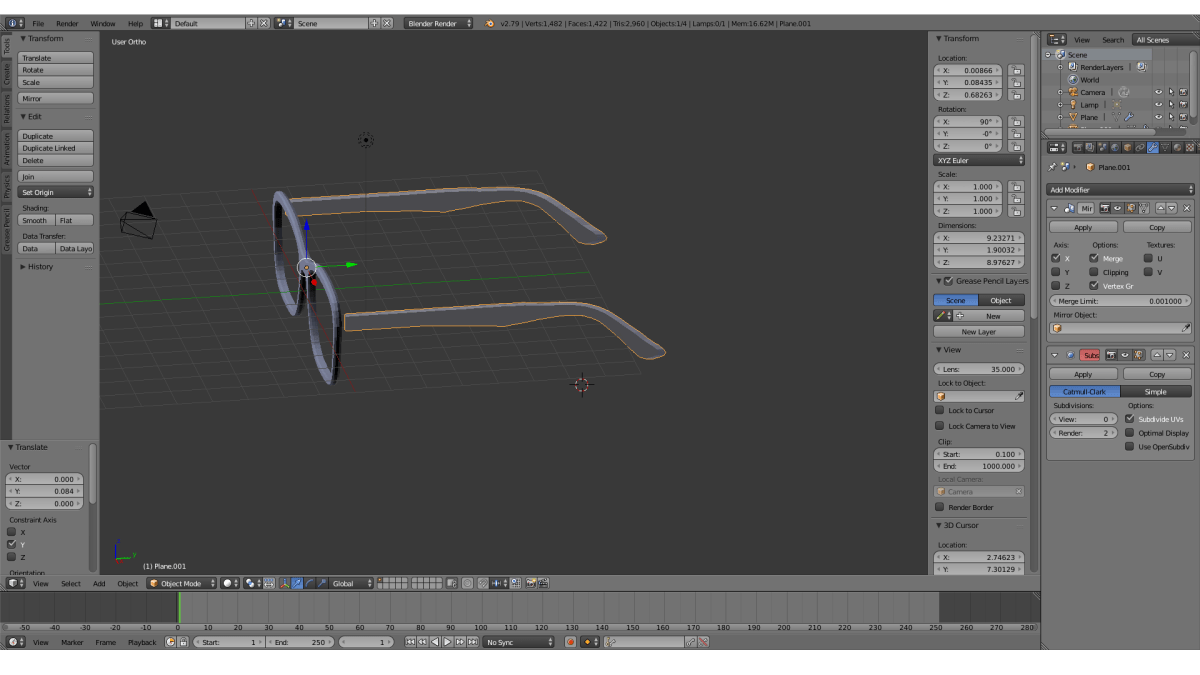Check the Lock Camera to View option
This screenshot has height=675, width=1200.
pos(940,426)
